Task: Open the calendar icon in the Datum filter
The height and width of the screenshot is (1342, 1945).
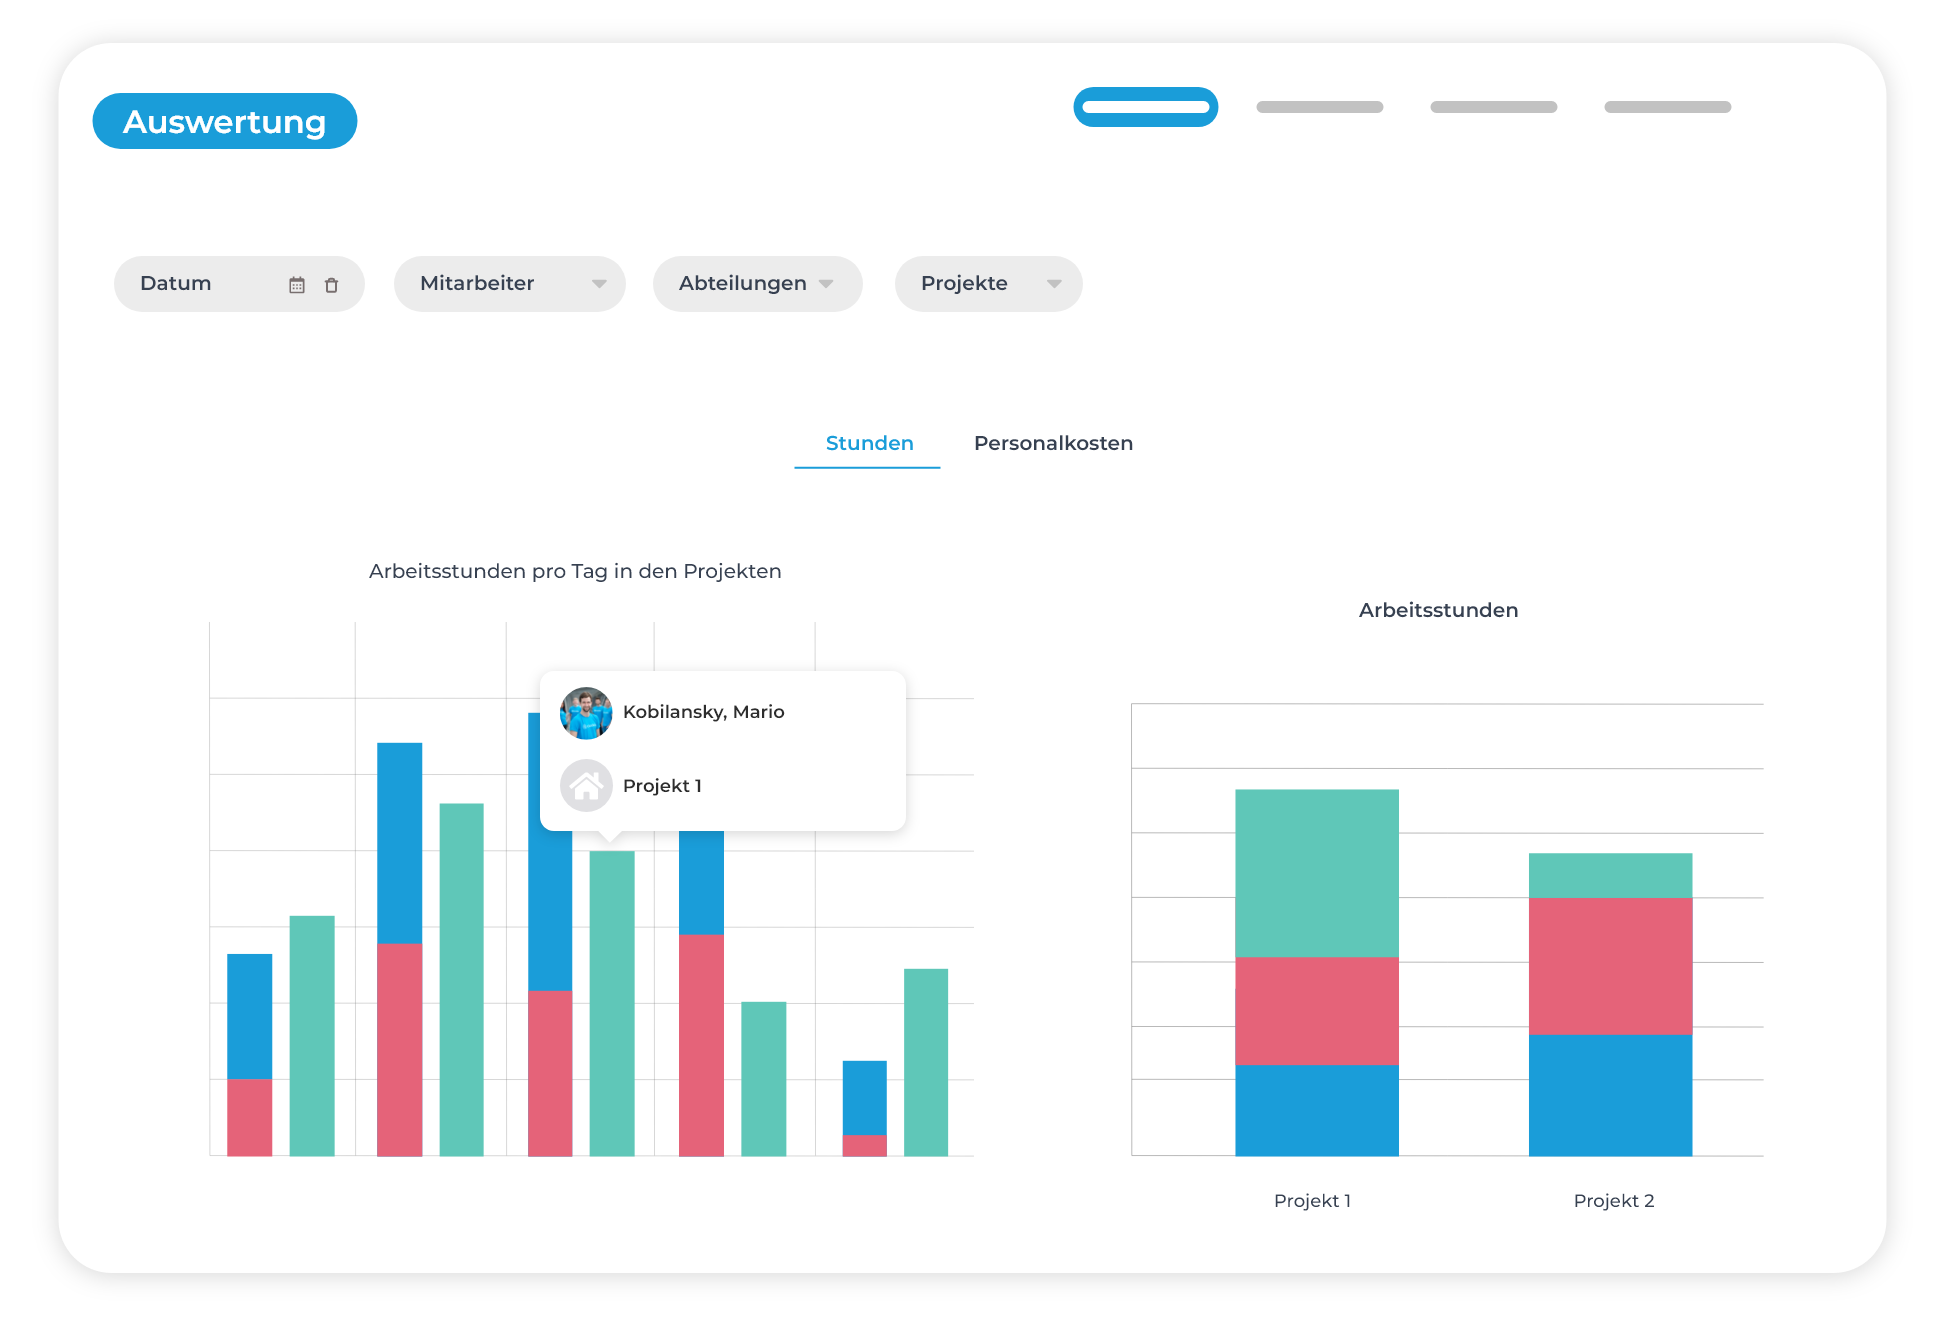Action: (x=297, y=284)
